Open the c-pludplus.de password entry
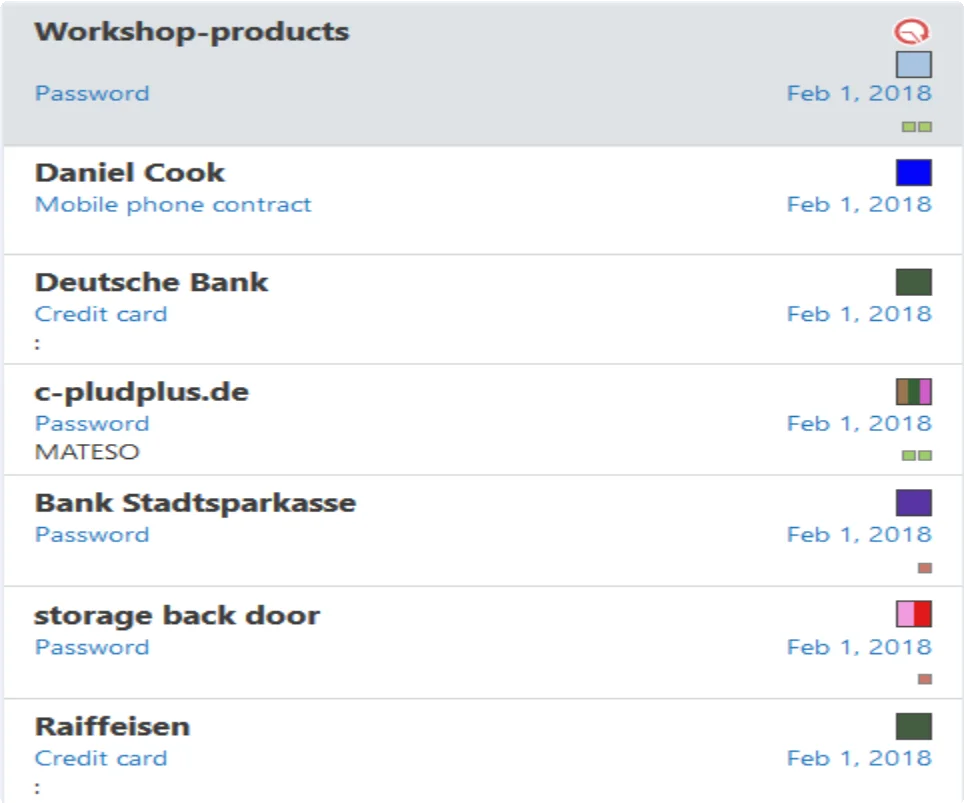Screen dimensions: 964x803 (x=482, y=420)
